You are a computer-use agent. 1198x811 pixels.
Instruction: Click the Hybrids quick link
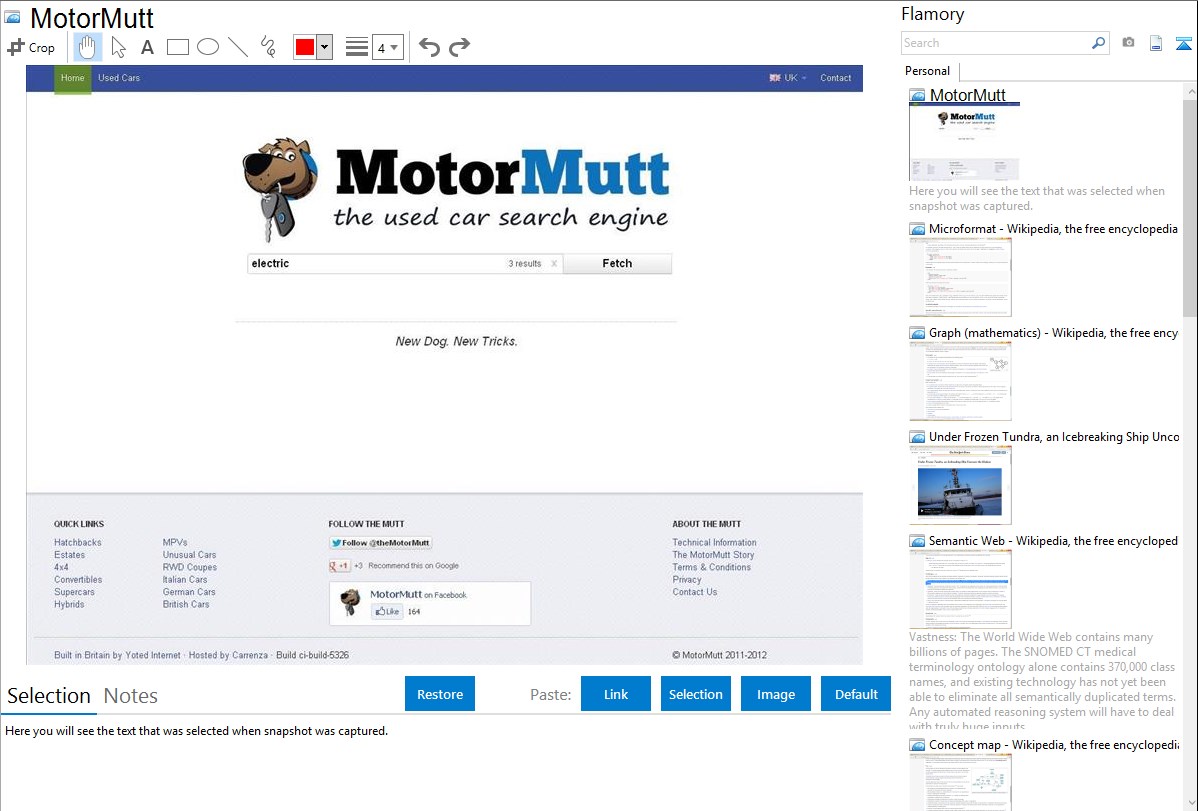(x=70, y=604)
